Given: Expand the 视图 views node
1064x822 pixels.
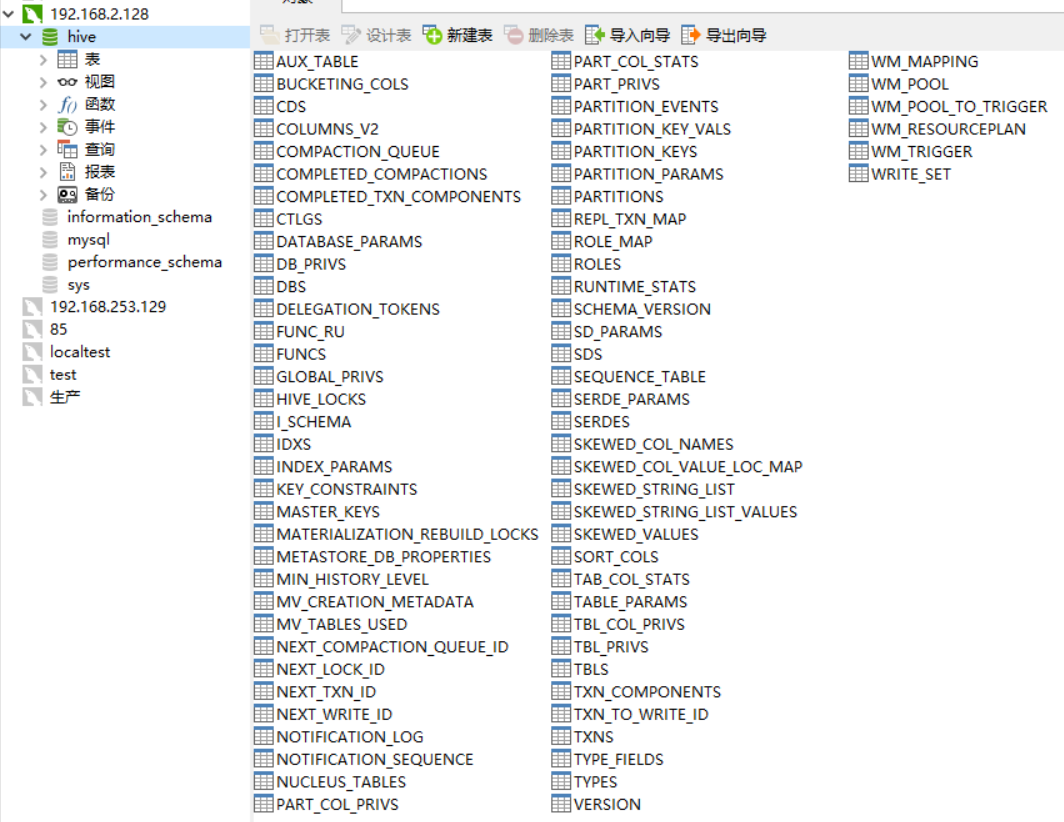Looking at the screenshot, I should tap(43, 82).
